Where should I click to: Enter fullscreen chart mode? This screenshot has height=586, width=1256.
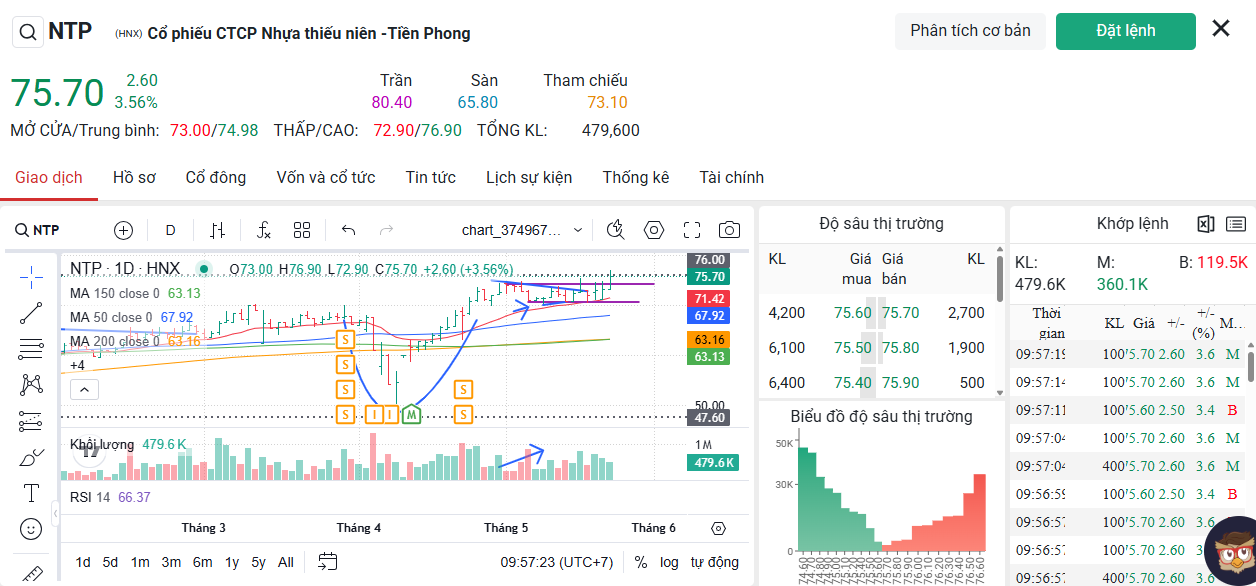coord(692,230)
